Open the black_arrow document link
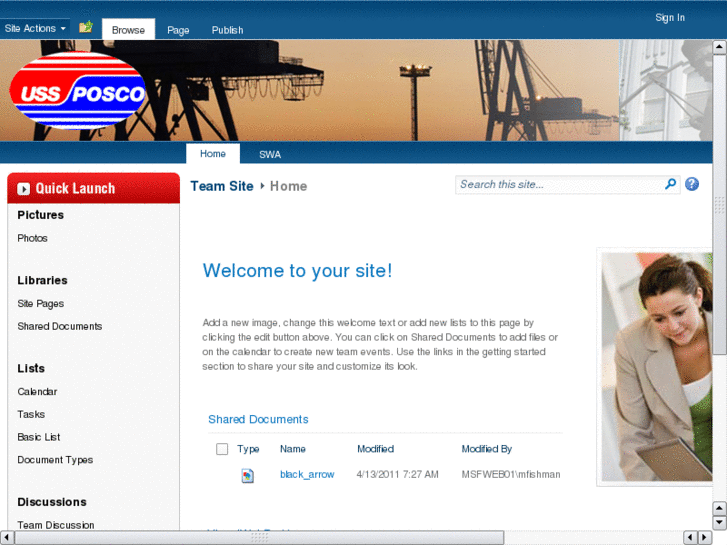 307,474
